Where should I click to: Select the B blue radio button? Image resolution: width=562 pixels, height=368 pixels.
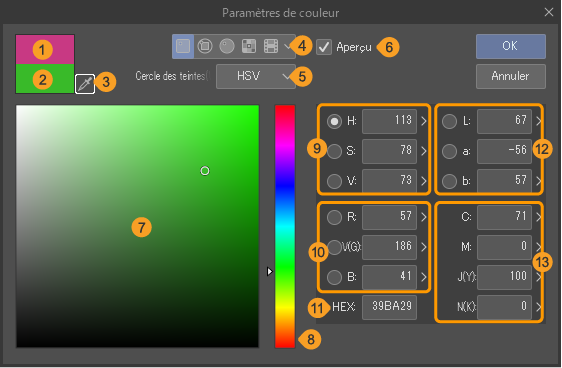coord(334,277)
